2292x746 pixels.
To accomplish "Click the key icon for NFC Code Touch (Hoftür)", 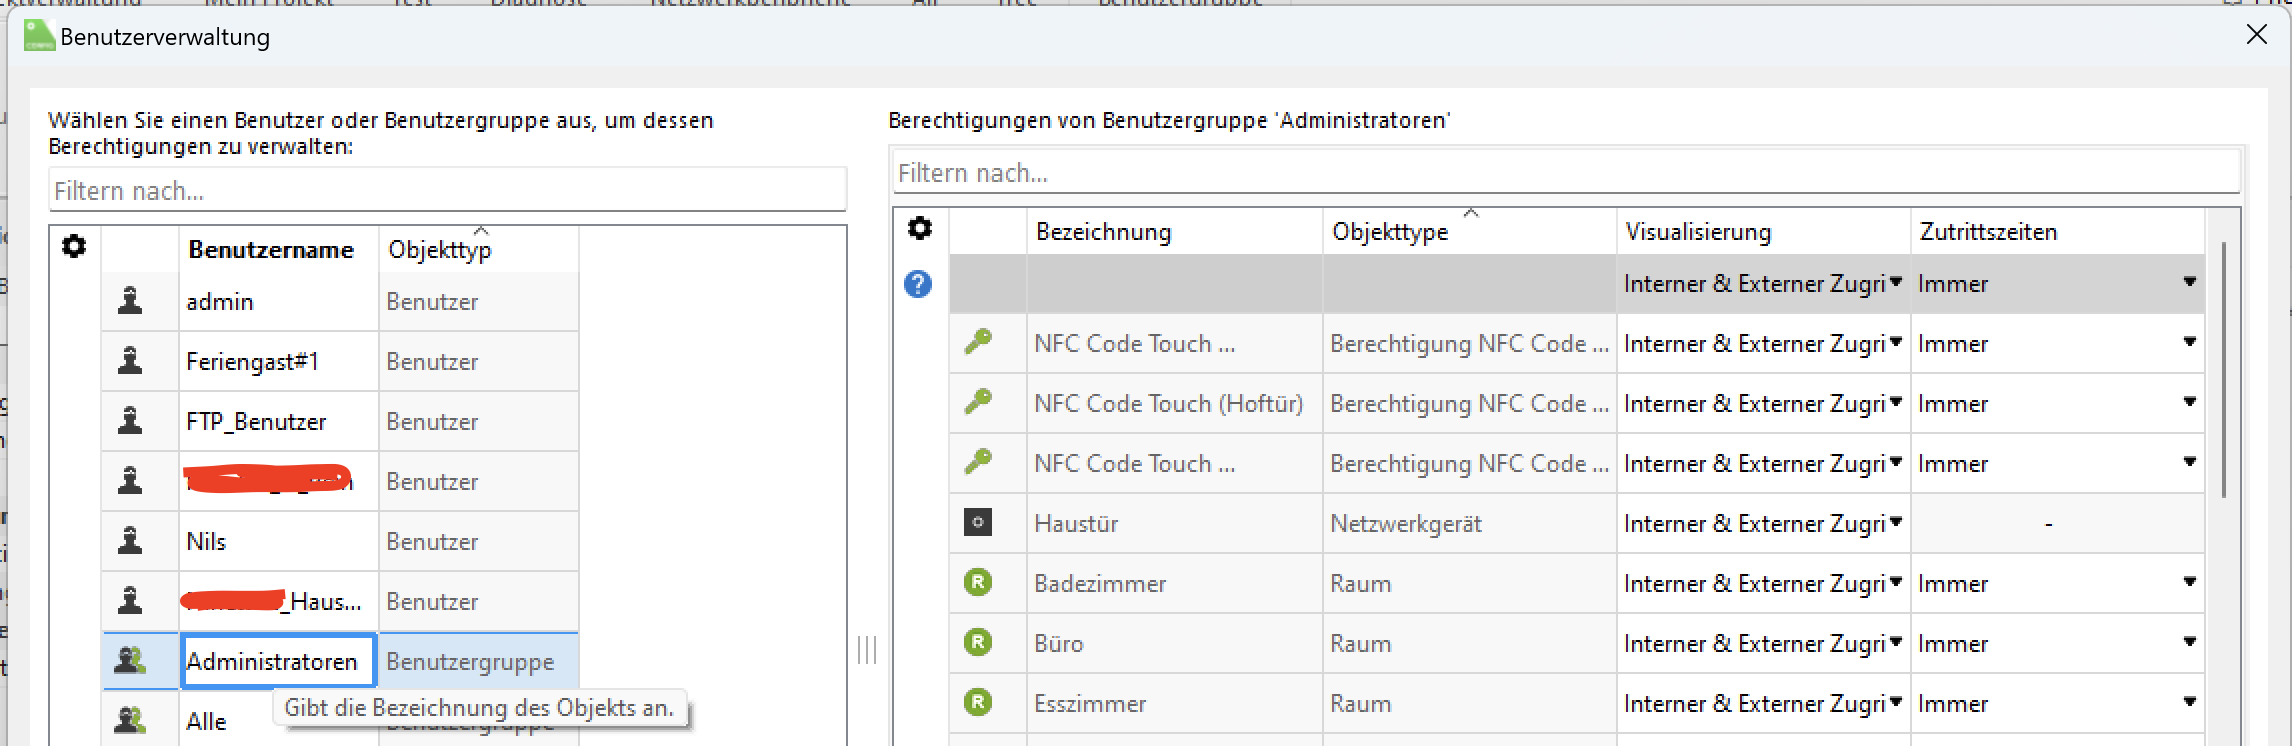I will [978, 402].
